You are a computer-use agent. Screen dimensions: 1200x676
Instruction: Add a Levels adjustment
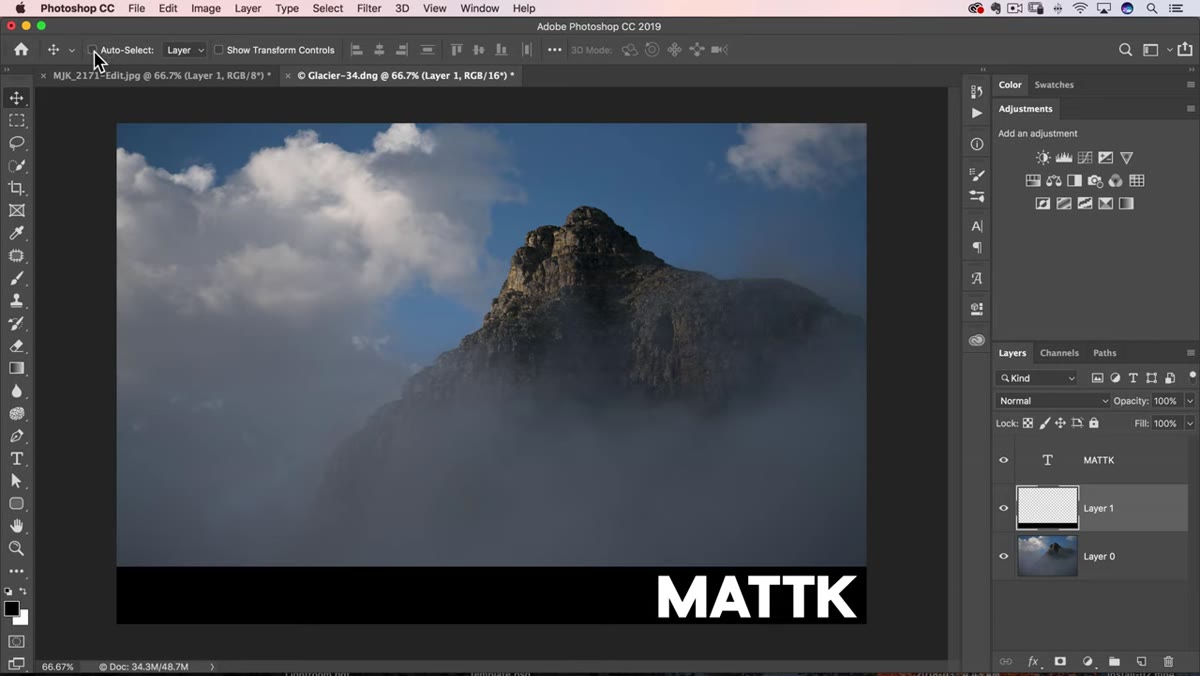point(1064,158)
